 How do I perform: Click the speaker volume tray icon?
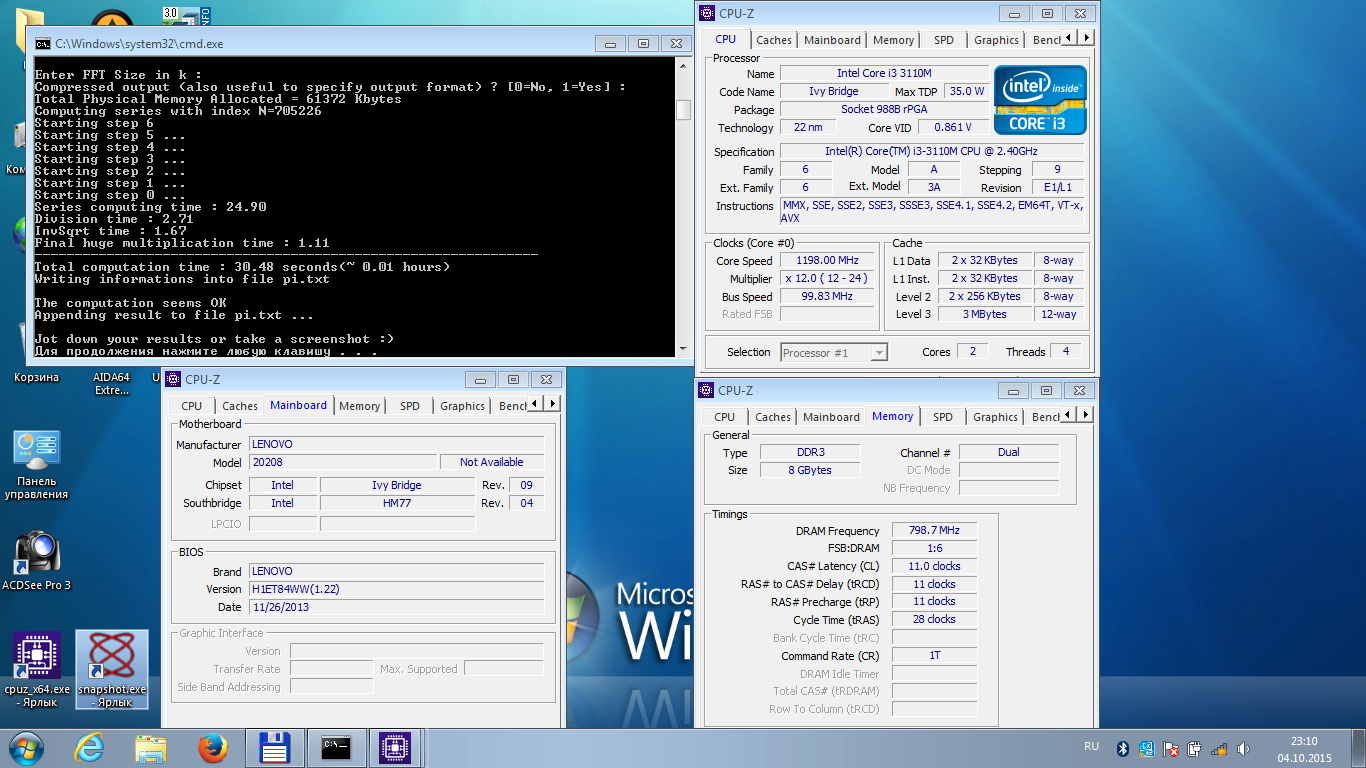tap(1243, 748)
